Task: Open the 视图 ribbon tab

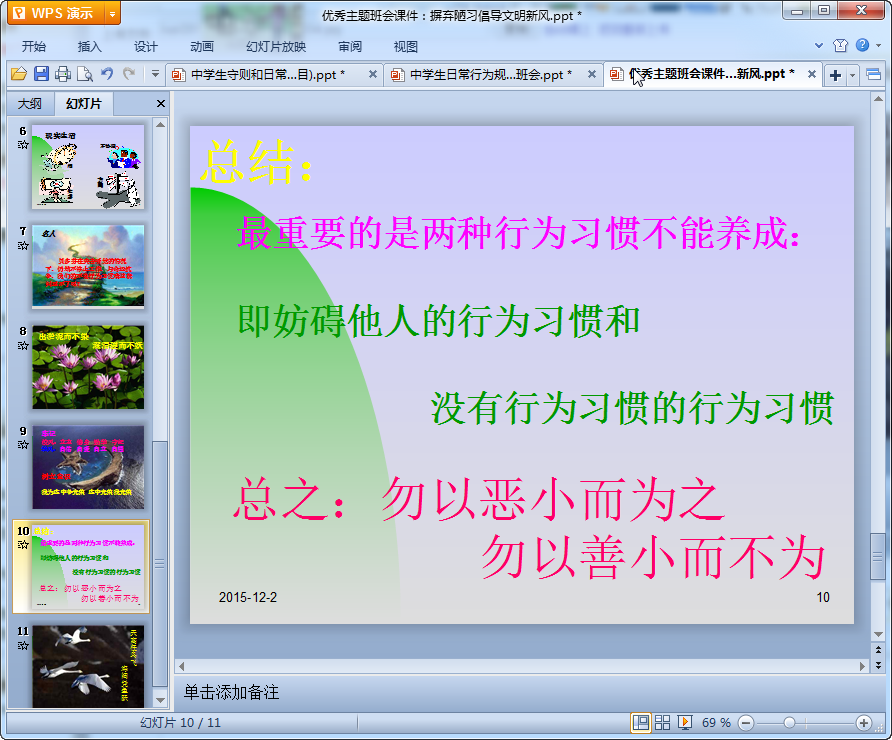Action: pos(406,47)
